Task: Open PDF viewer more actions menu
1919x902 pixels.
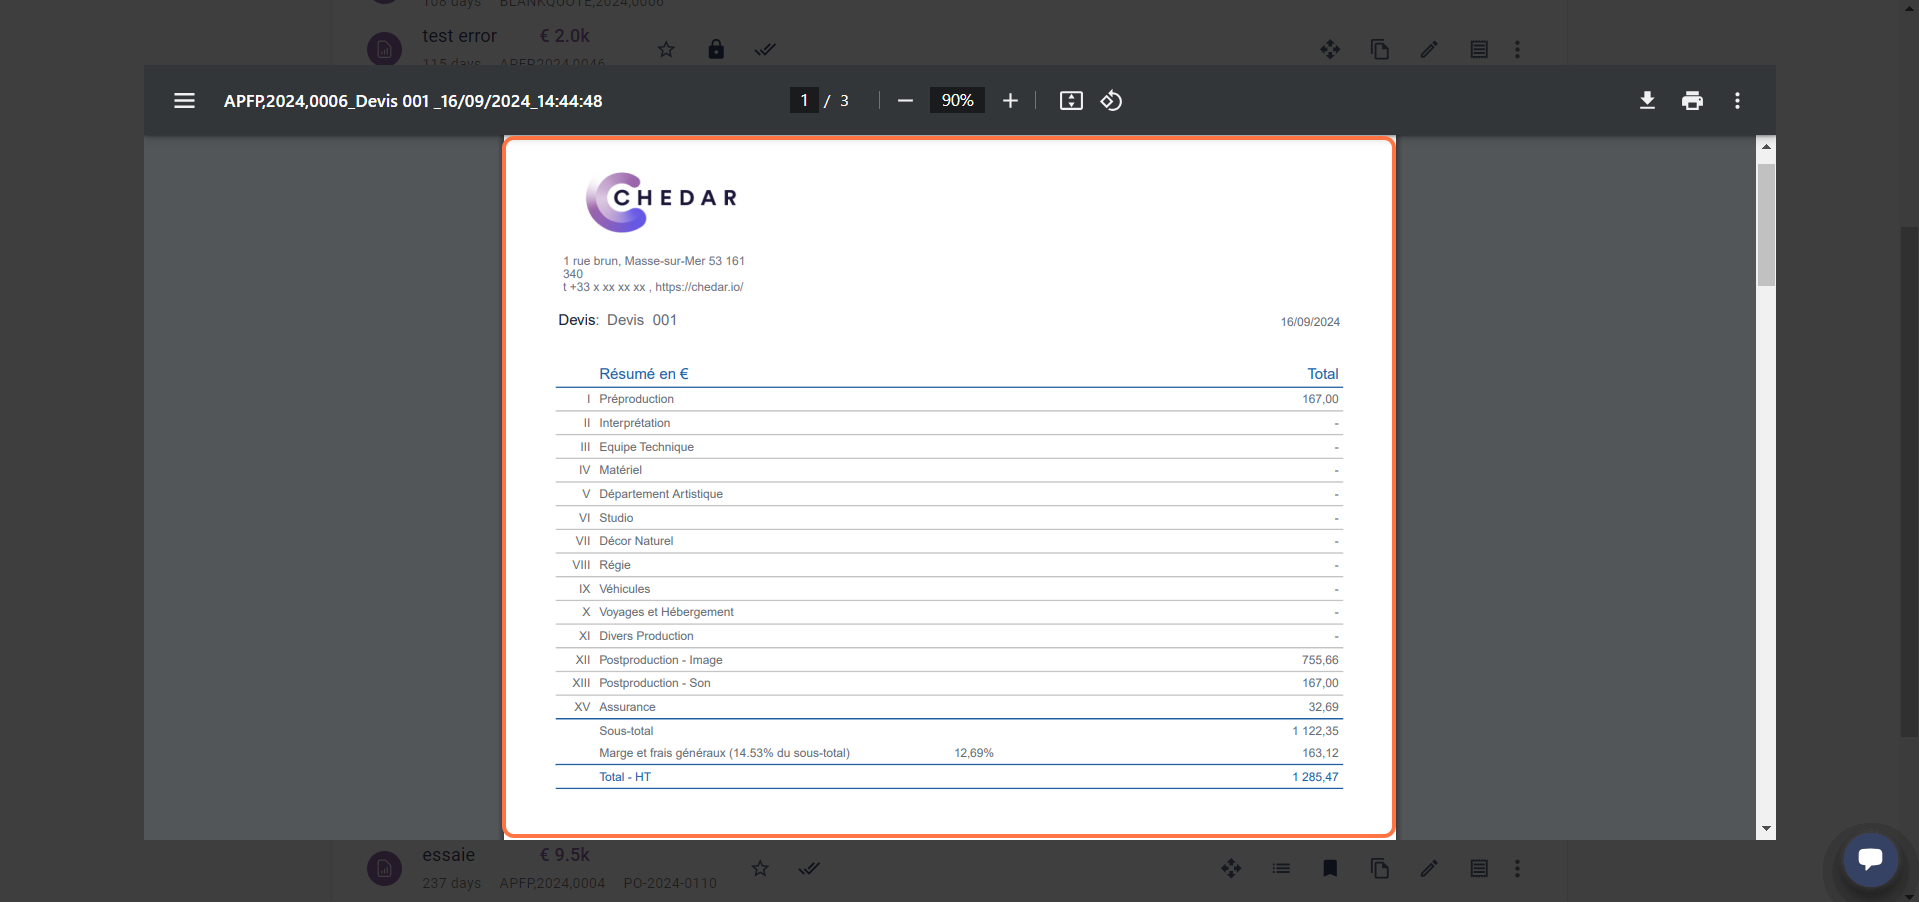Action: click(x=1737, y=101)
